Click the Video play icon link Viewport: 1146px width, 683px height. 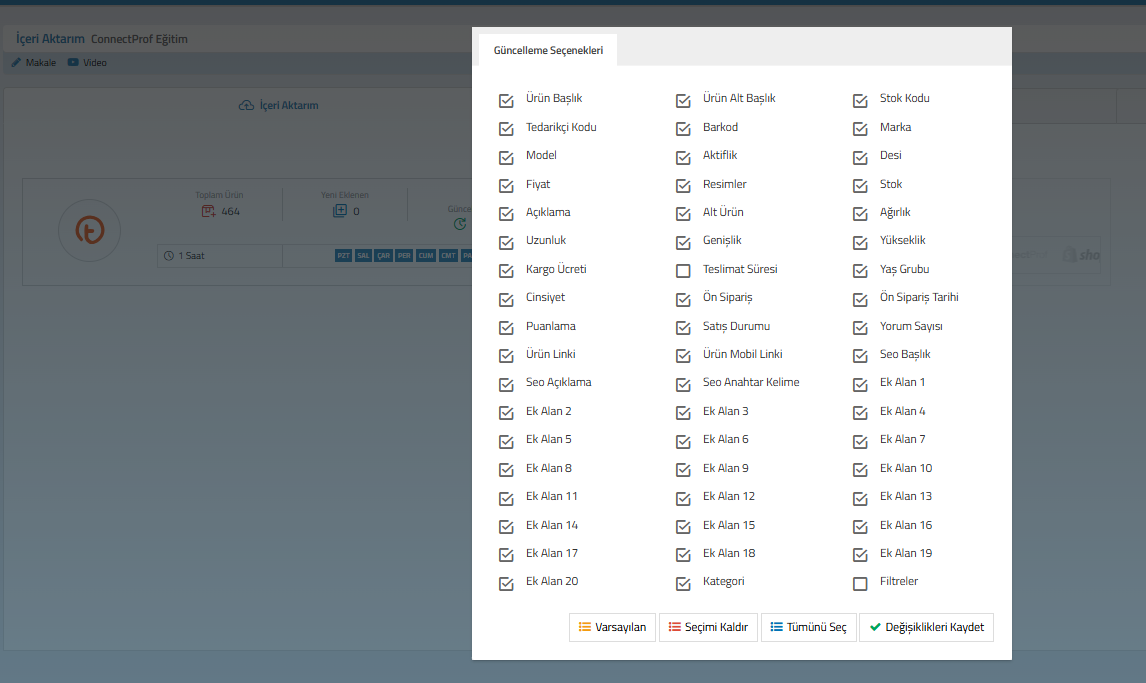pos(73,63)
